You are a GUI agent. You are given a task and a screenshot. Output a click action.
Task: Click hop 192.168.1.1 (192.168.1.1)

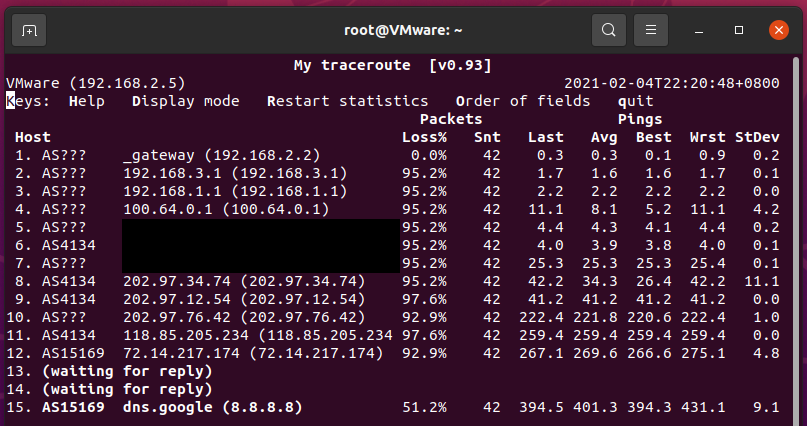[235, 191]
